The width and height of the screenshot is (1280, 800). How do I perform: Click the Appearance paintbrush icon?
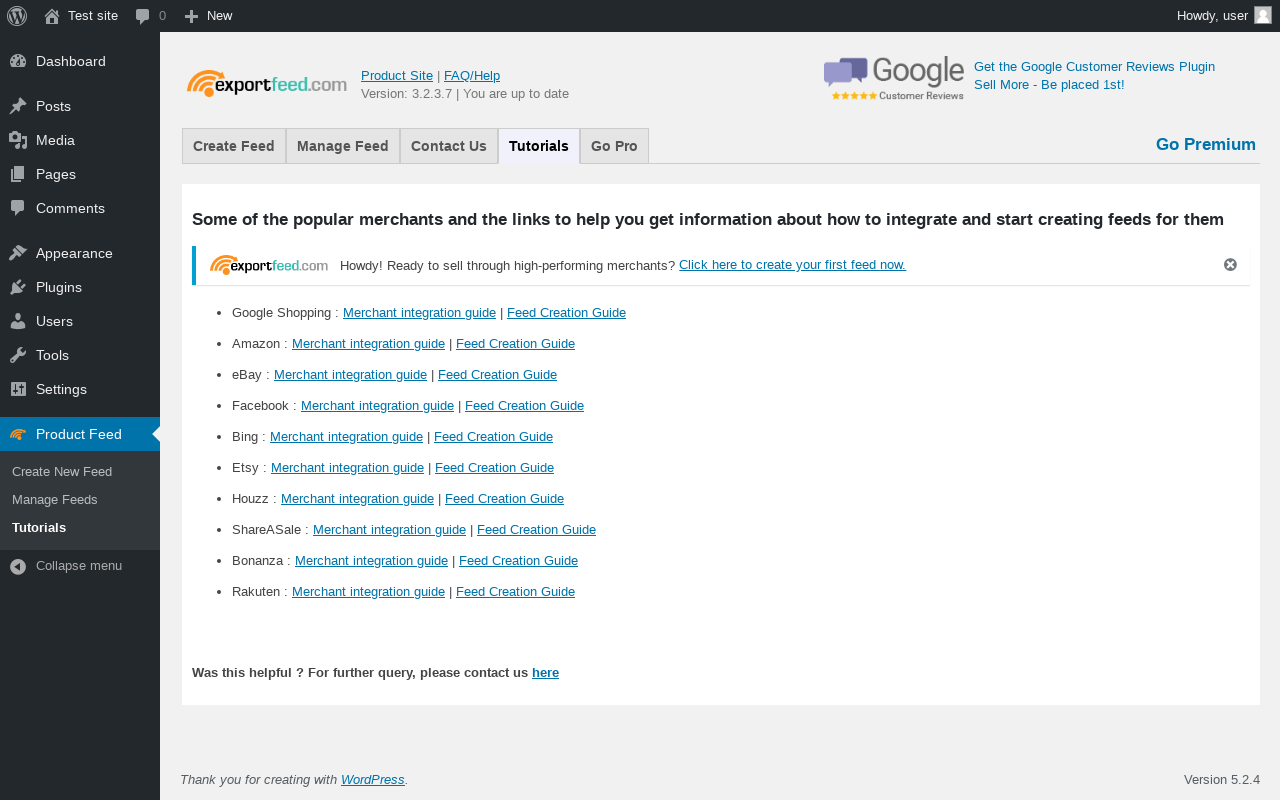(x=18, y=253)
